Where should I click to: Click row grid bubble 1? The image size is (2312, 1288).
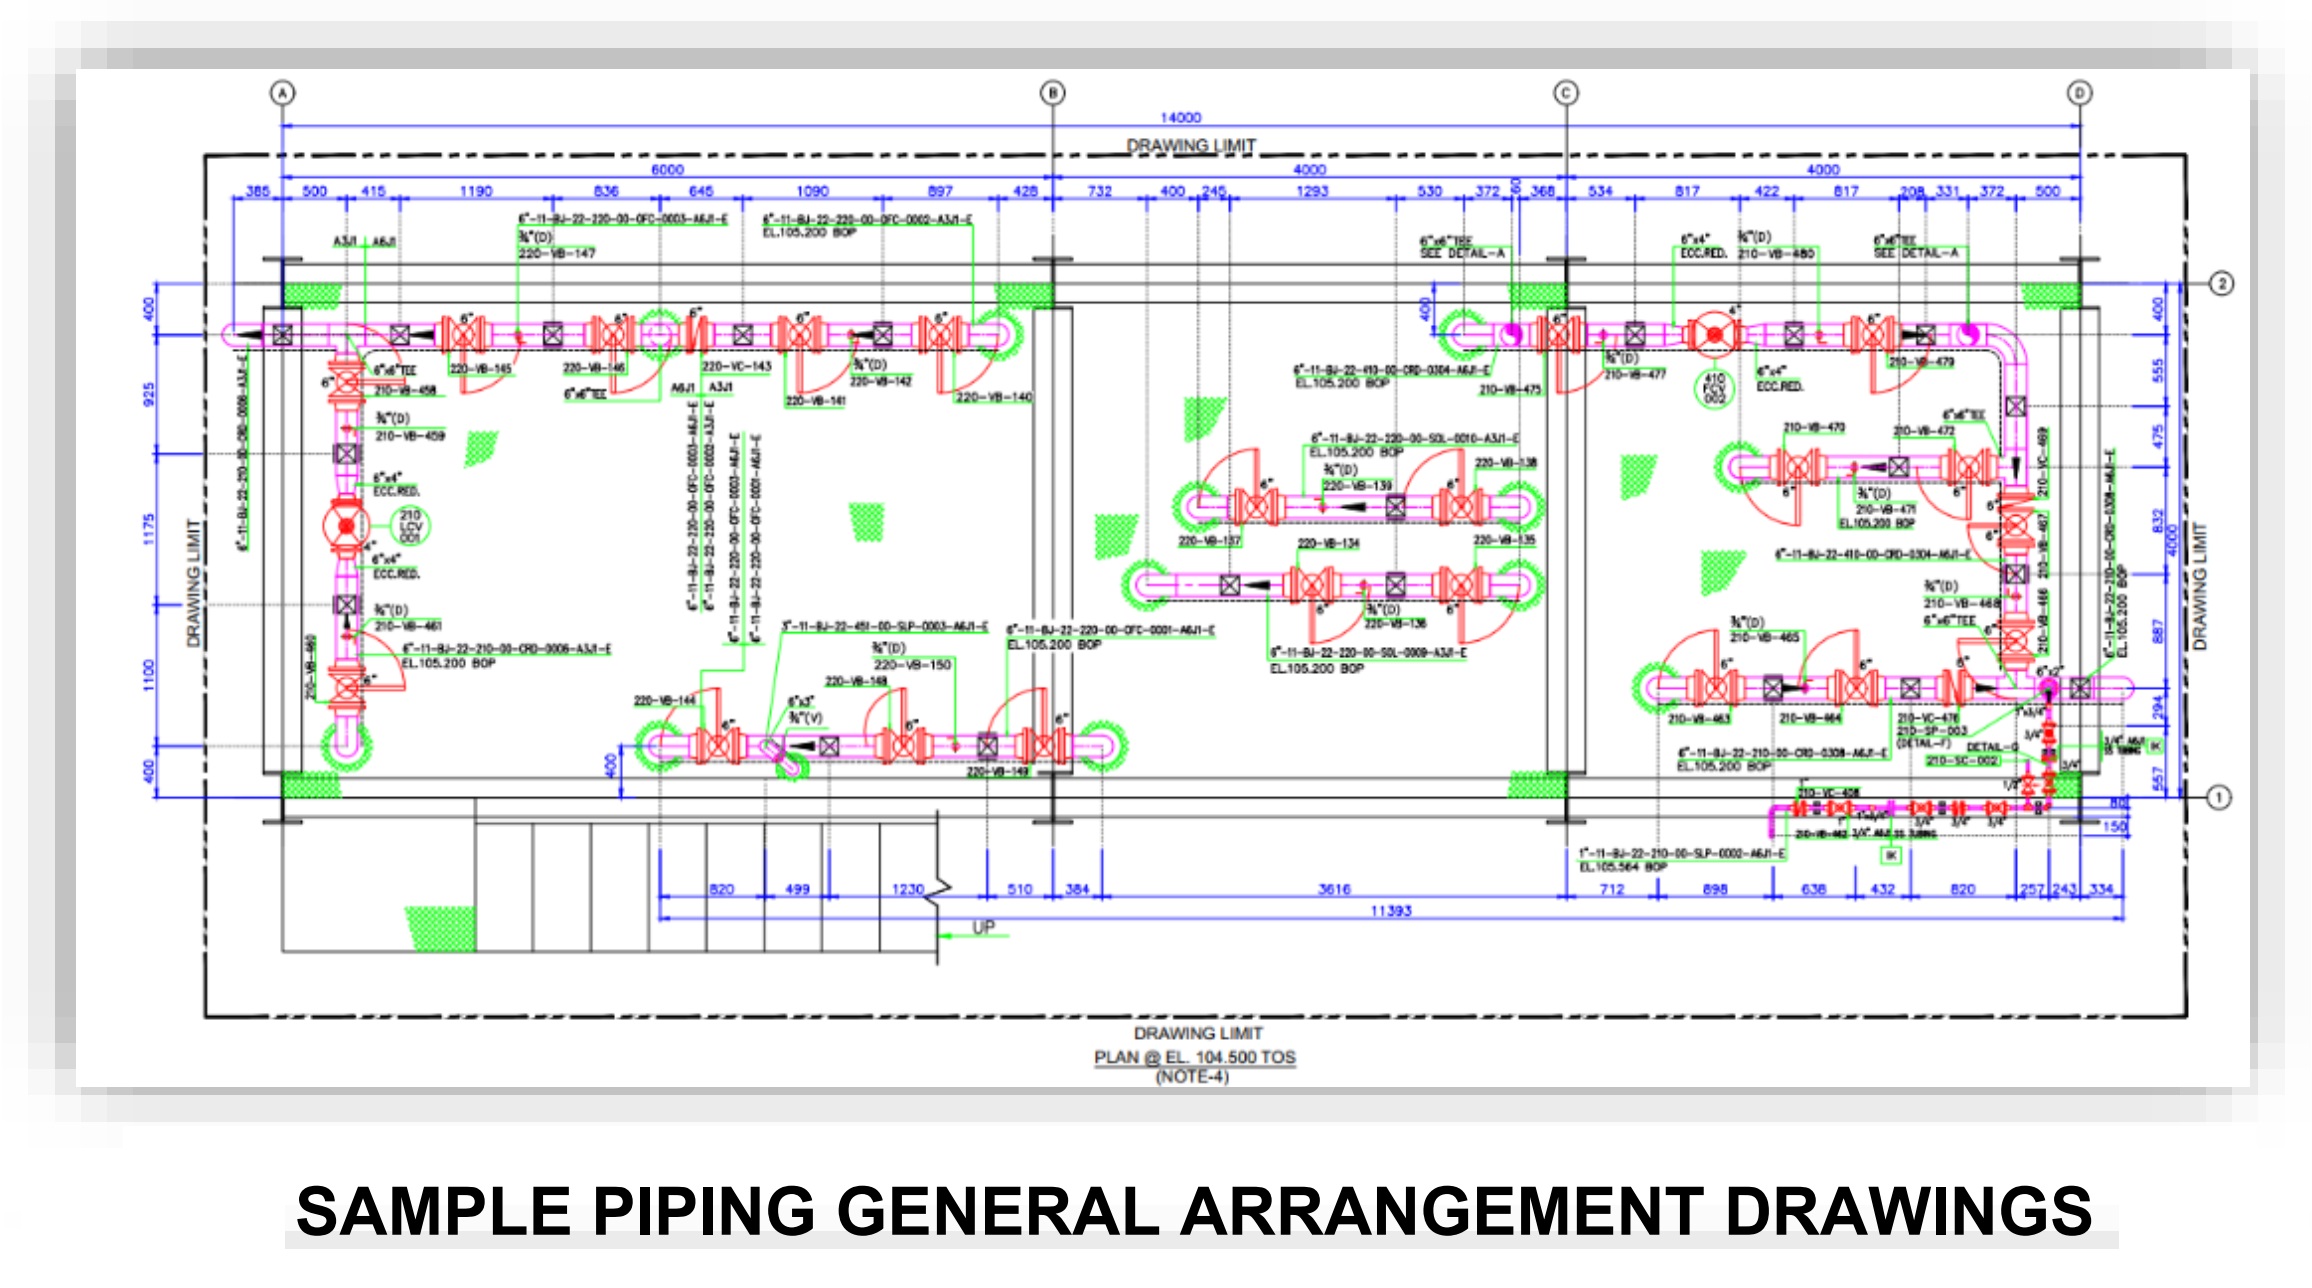pos(2219,798)
